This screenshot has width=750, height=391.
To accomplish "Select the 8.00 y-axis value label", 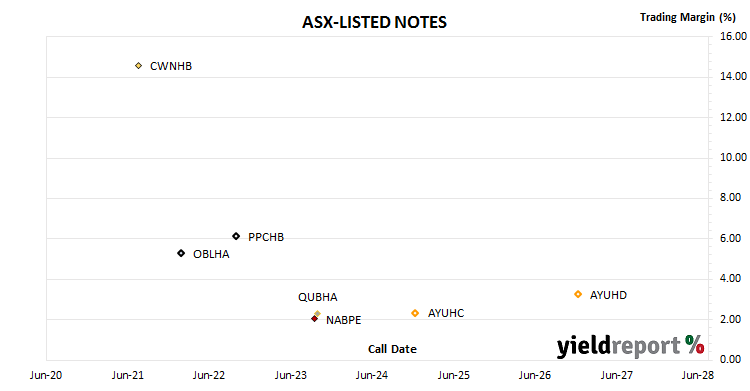I will 730,197.
